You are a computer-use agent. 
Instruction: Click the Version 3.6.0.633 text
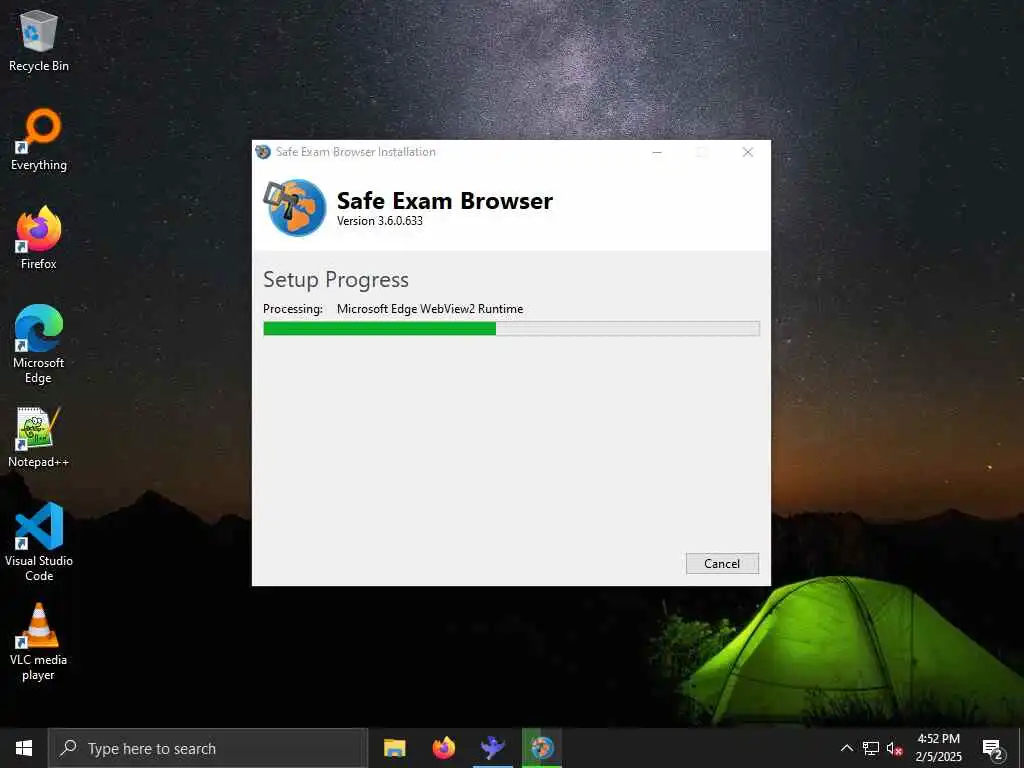coord(380,221)
